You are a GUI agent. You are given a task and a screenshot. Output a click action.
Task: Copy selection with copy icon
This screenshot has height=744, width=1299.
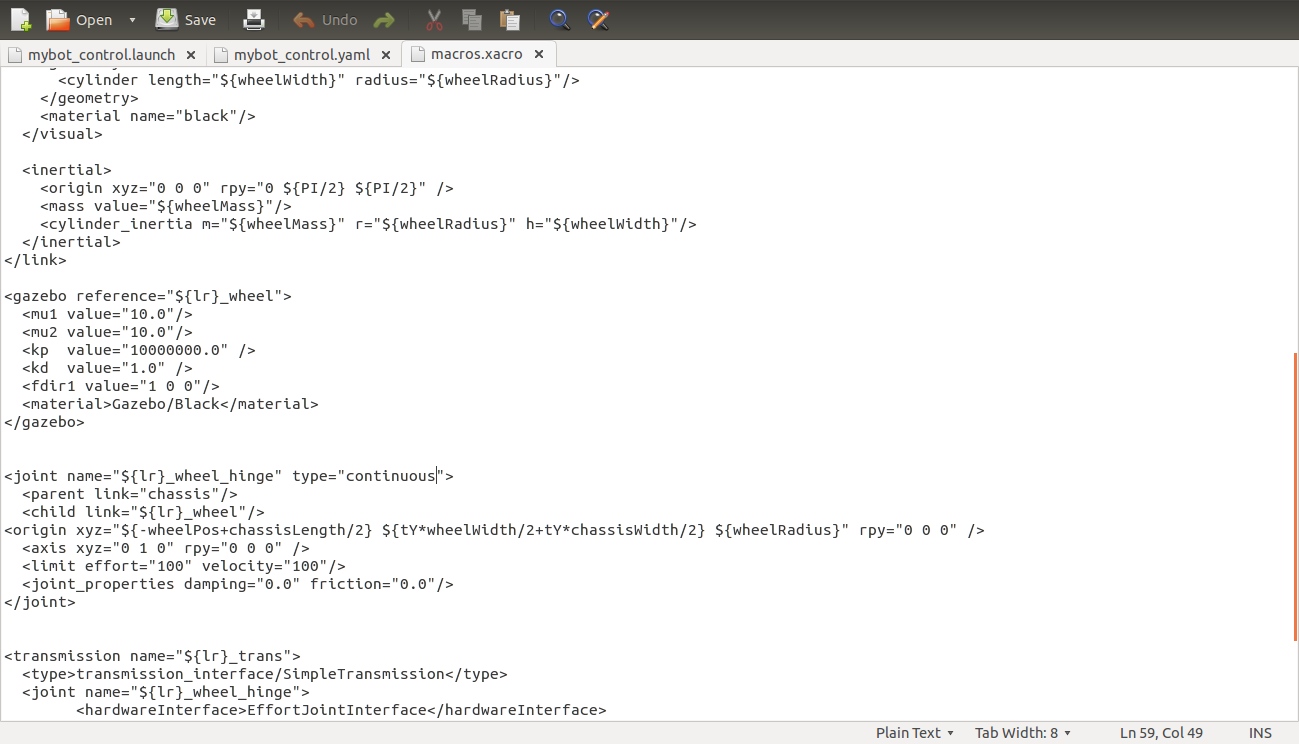472,20
